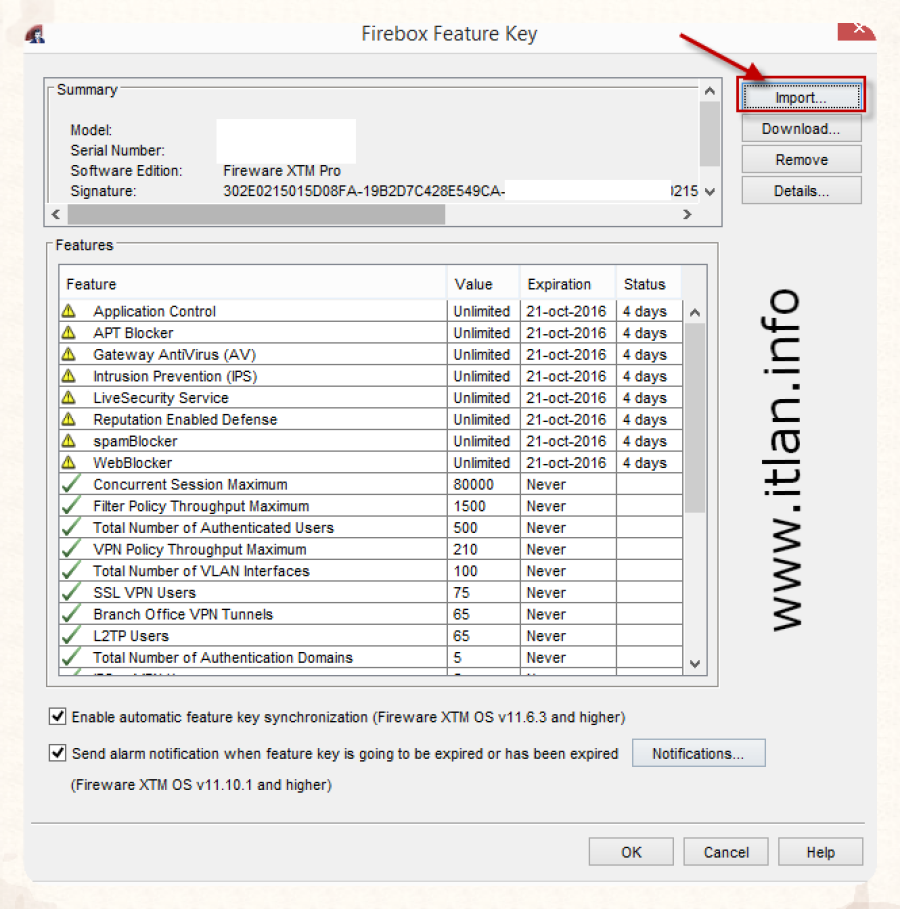Screen dimensions: 900x909
Task: Click the warning icon beside Gateway AntiVirus (AV)
Action: click(69, 354)
